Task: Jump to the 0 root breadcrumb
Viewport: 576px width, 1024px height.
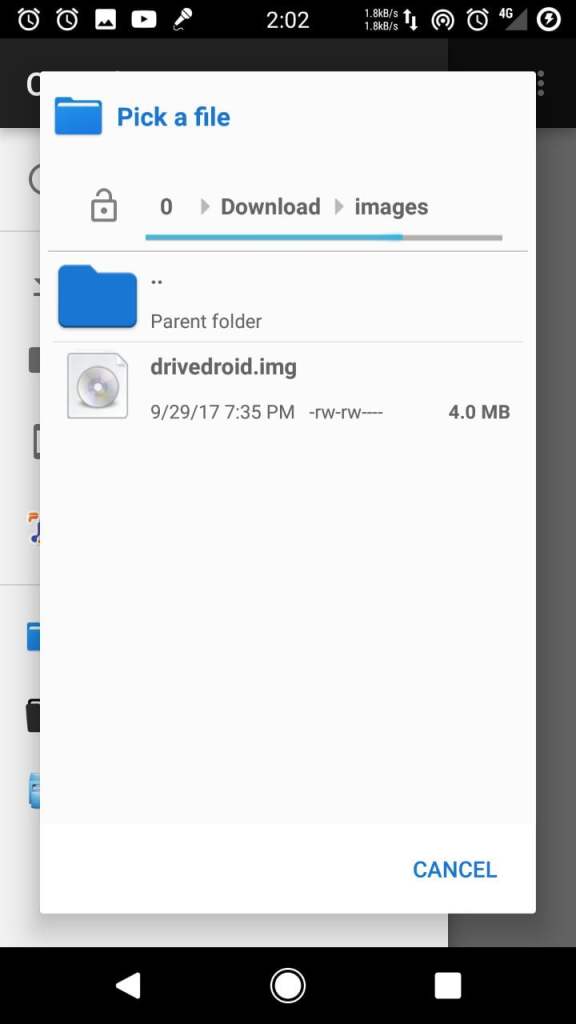Action: tap(167, 207)
